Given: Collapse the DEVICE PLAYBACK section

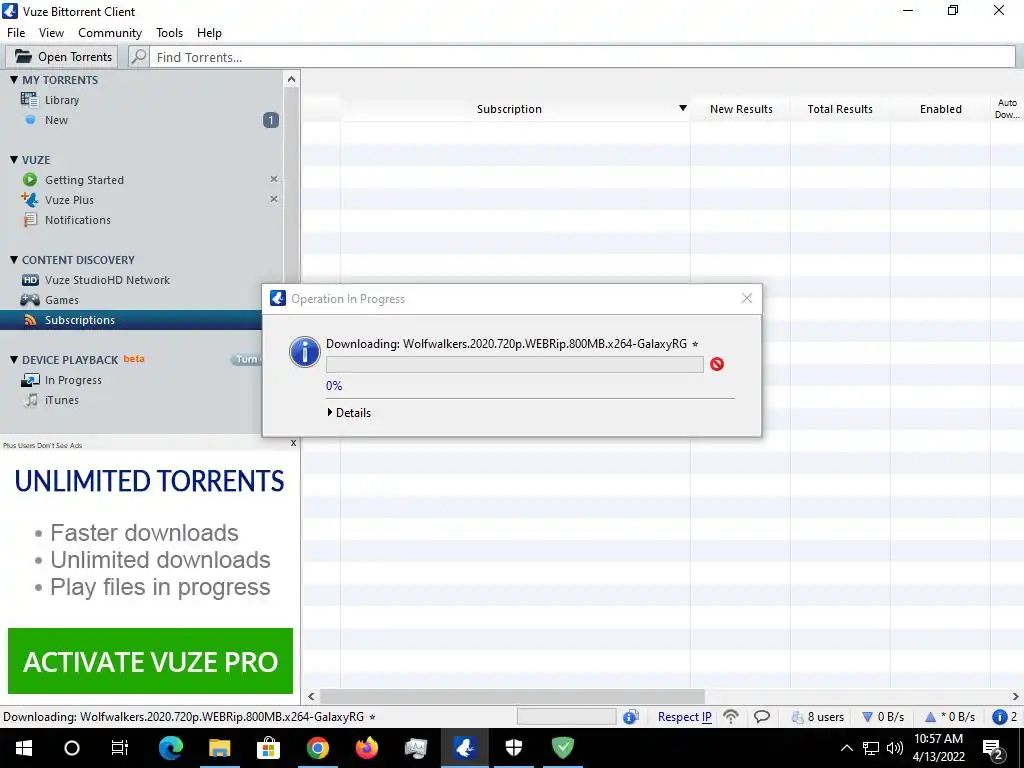Looking at the screenshot, I should (14, 359).
